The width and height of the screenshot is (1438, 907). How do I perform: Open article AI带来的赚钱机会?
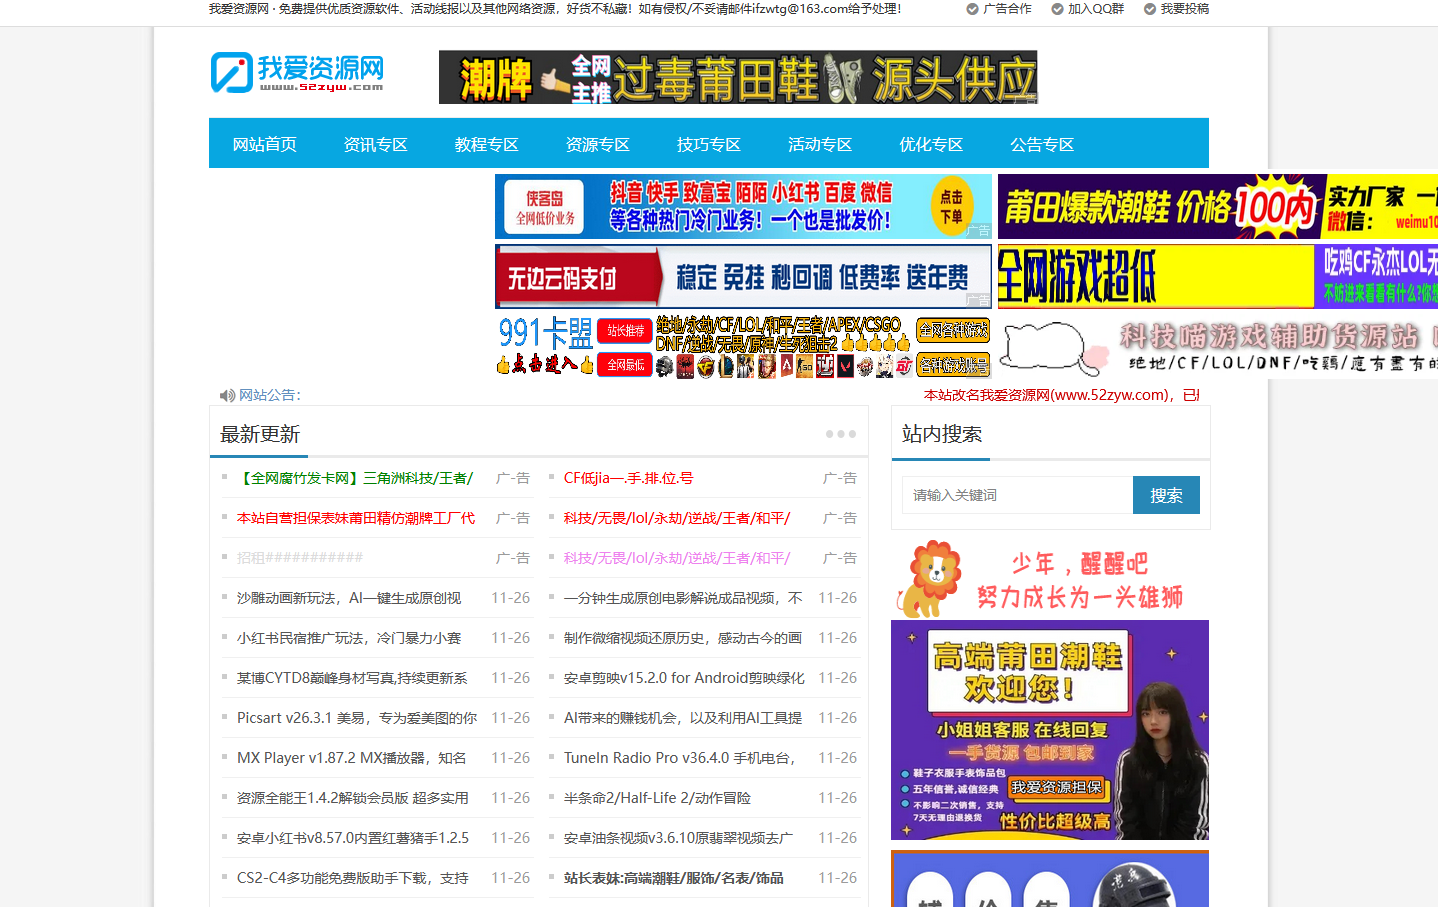683,718
